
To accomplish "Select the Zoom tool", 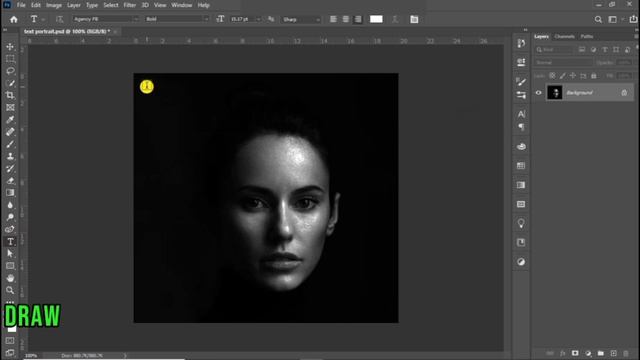I will point(10,290).
